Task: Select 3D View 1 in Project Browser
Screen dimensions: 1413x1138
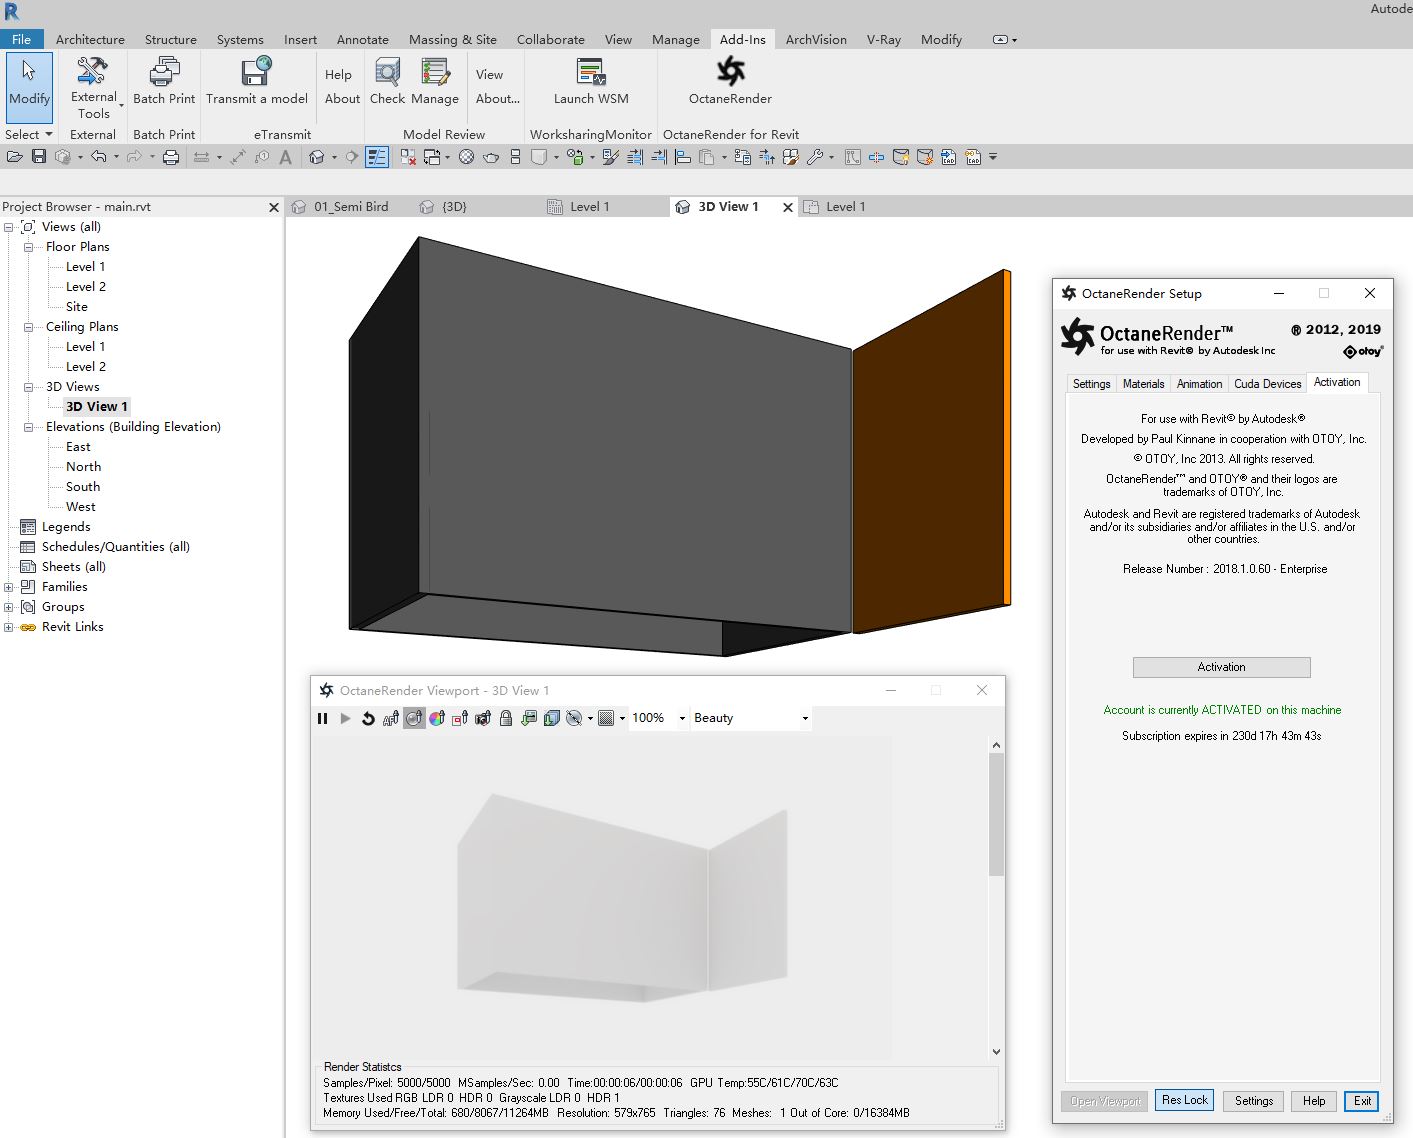Action: click(x=97, y=407)
